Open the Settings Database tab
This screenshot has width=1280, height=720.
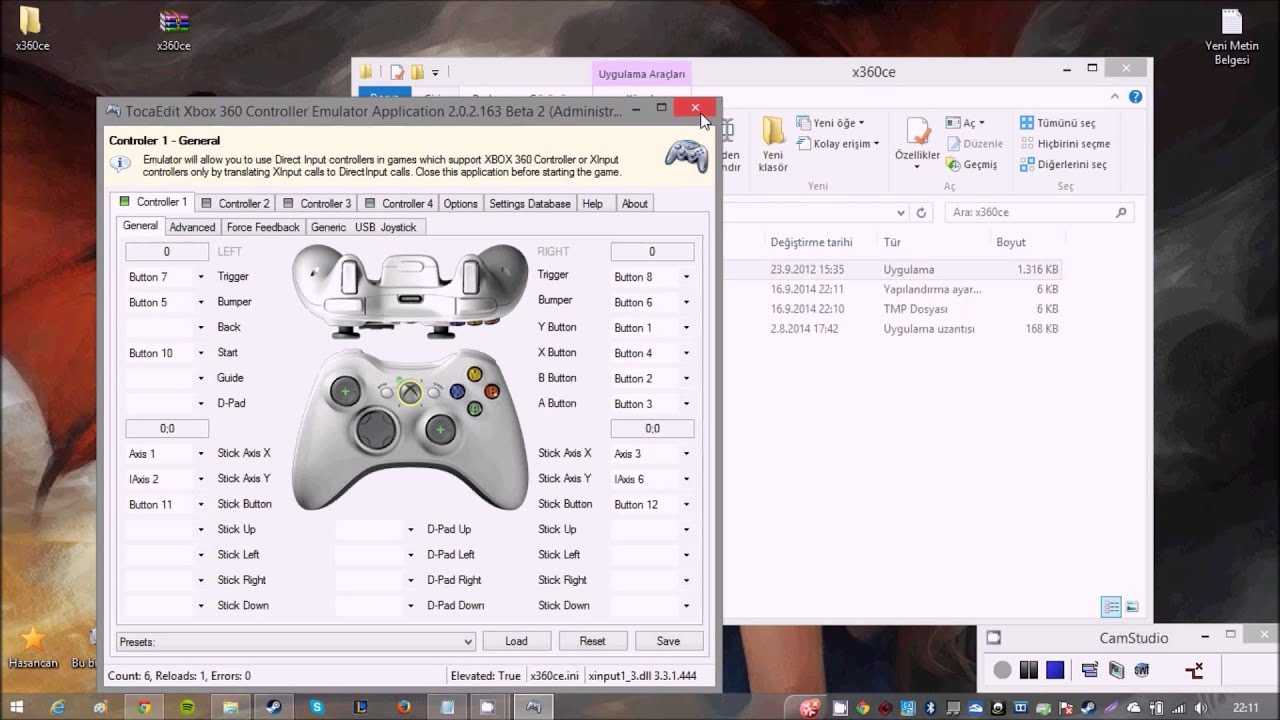click(529, 203)
